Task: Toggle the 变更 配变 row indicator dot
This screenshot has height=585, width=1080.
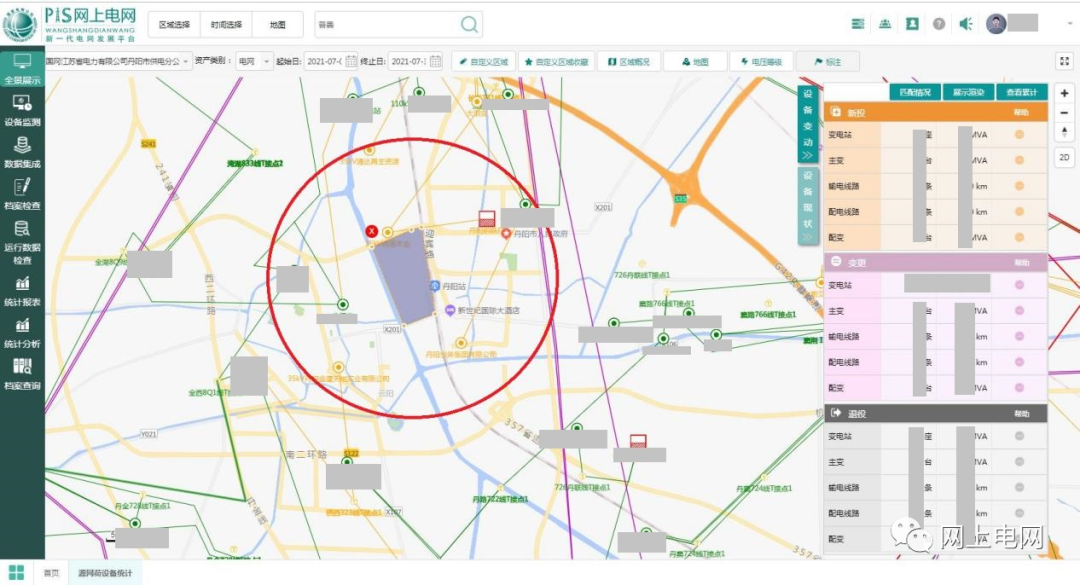Action: point(1019,388)
